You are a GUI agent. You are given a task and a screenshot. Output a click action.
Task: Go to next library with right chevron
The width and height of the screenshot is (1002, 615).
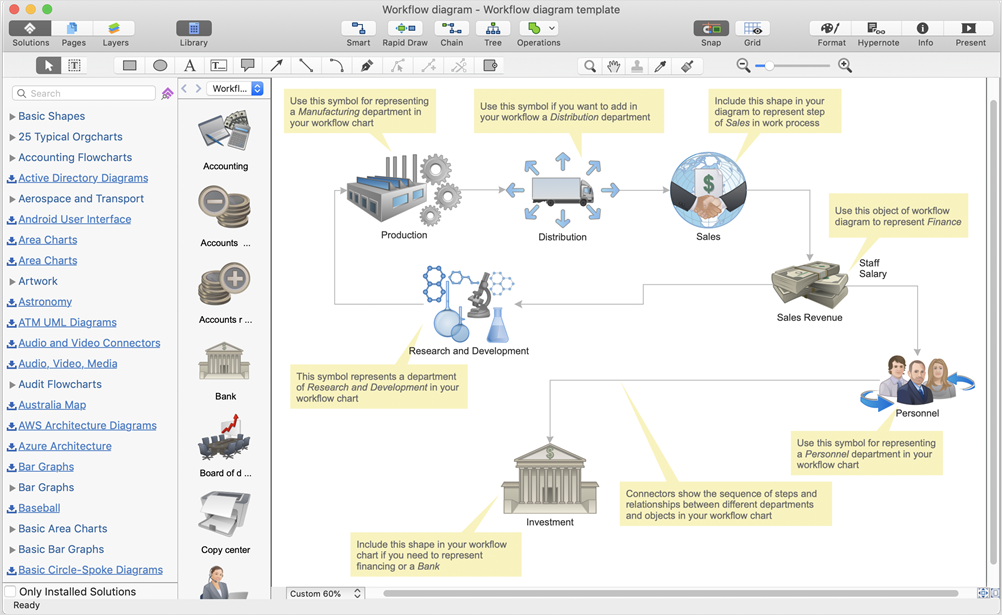[198, 88]
